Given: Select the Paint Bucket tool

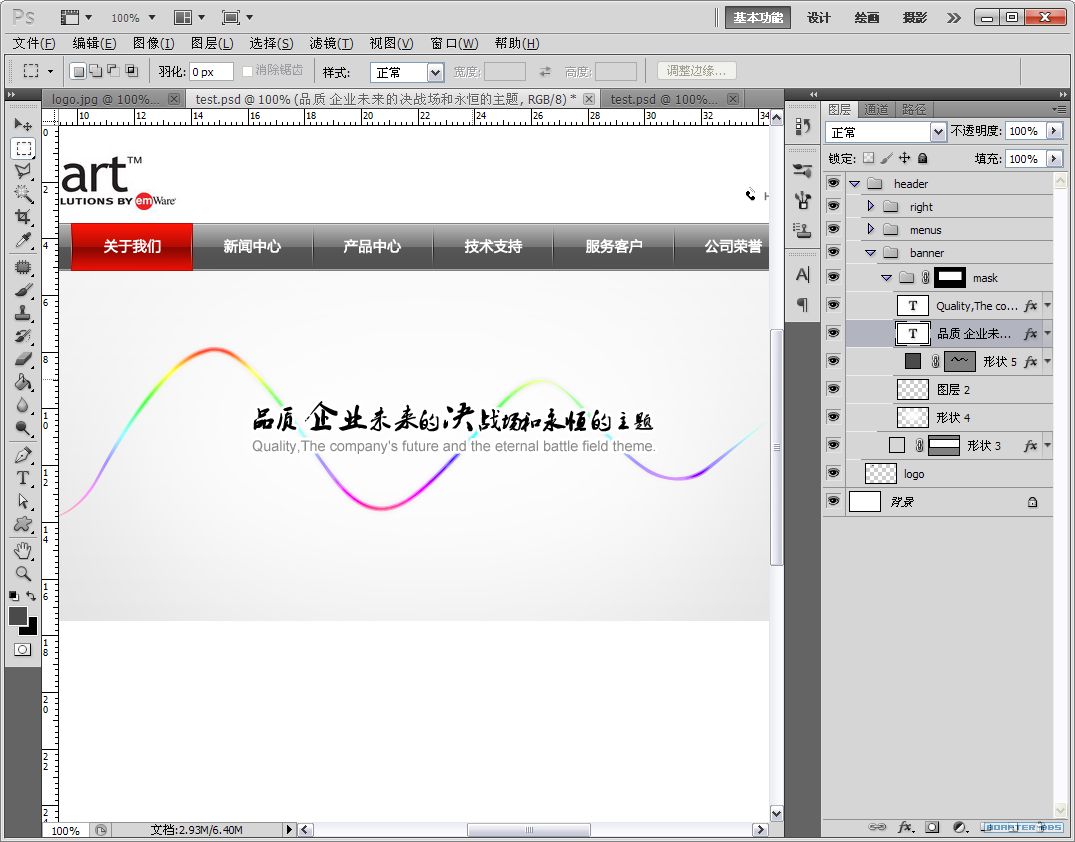Looking at the screenshot, I should [x=23, y=382].
